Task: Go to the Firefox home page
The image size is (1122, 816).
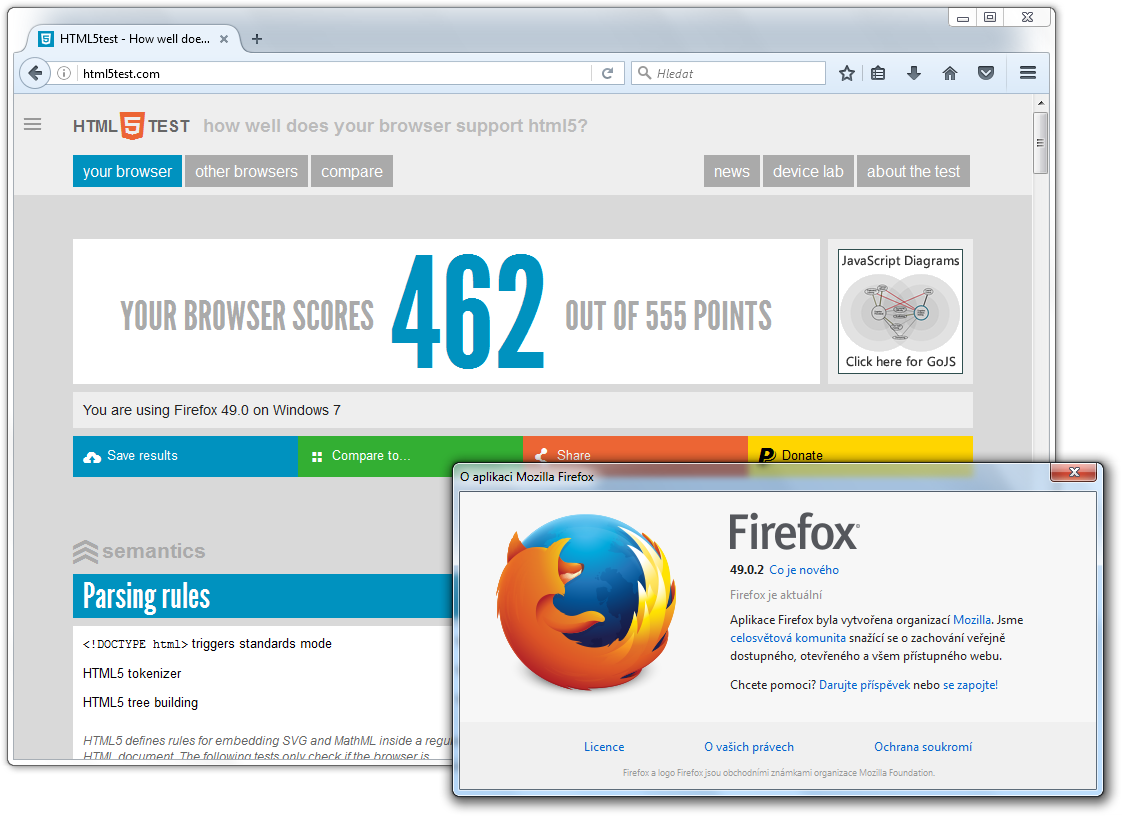Action: pyautogui.click(x=950, y=73)
